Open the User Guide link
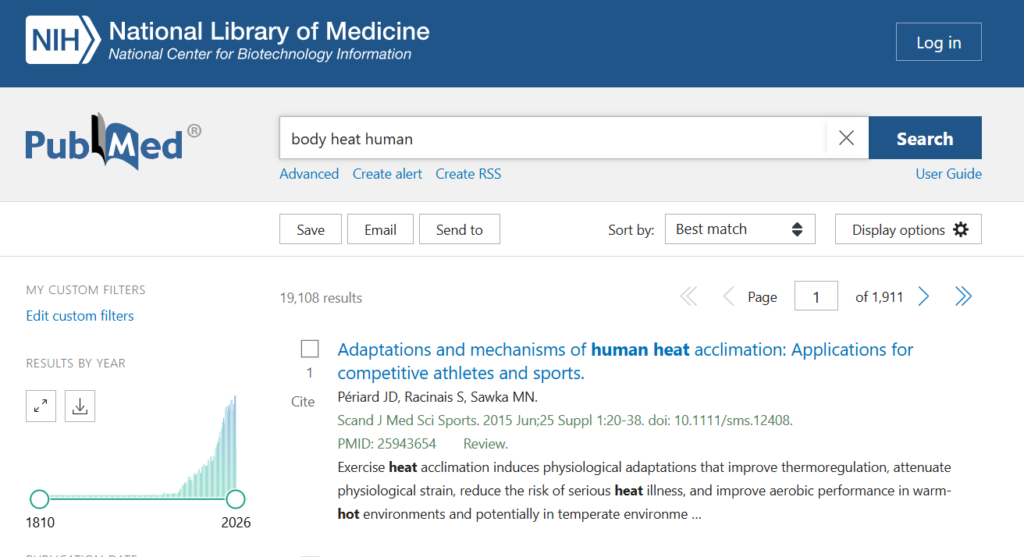 click(x=948, y=174)
